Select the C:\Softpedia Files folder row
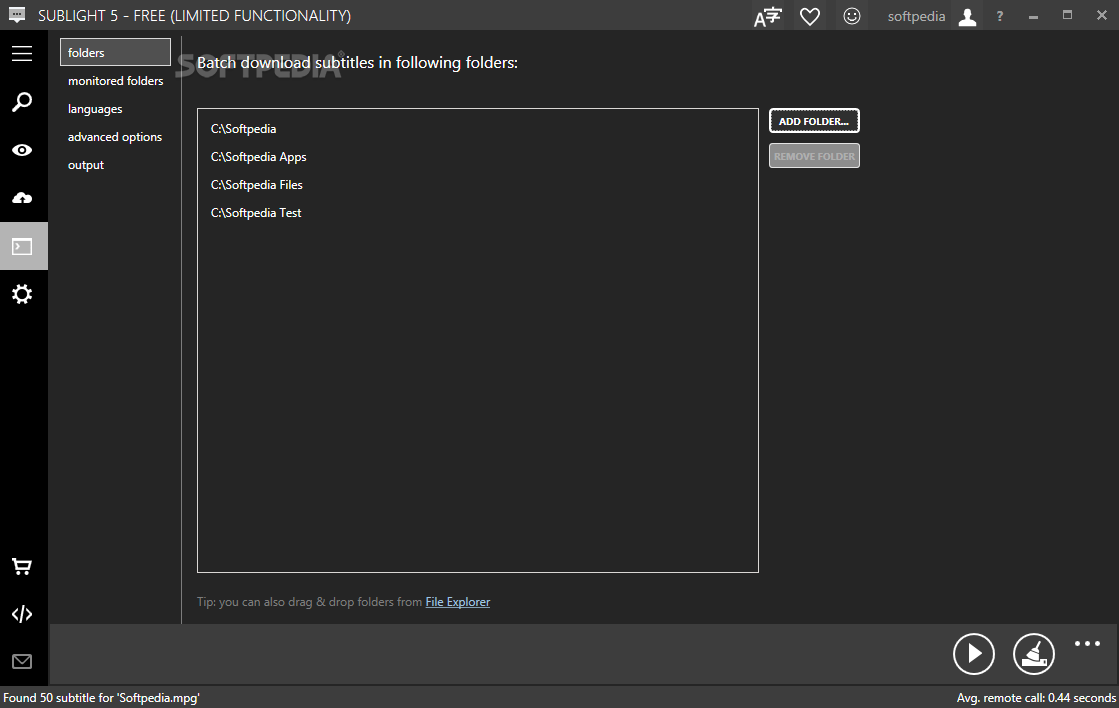 tap(477, 184)
